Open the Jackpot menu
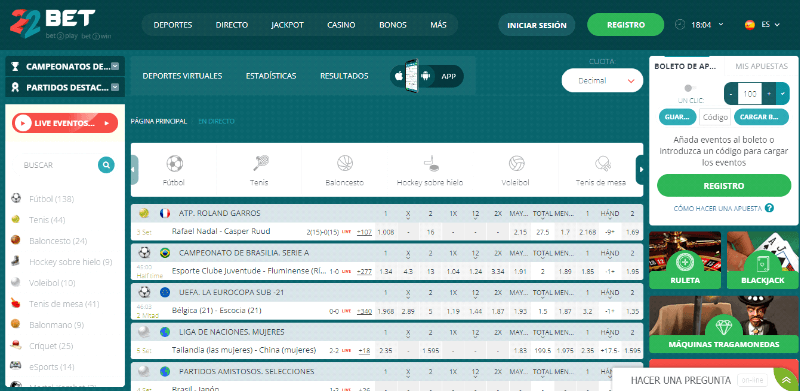This screenshot has width=800, height=391. (287, 25)
